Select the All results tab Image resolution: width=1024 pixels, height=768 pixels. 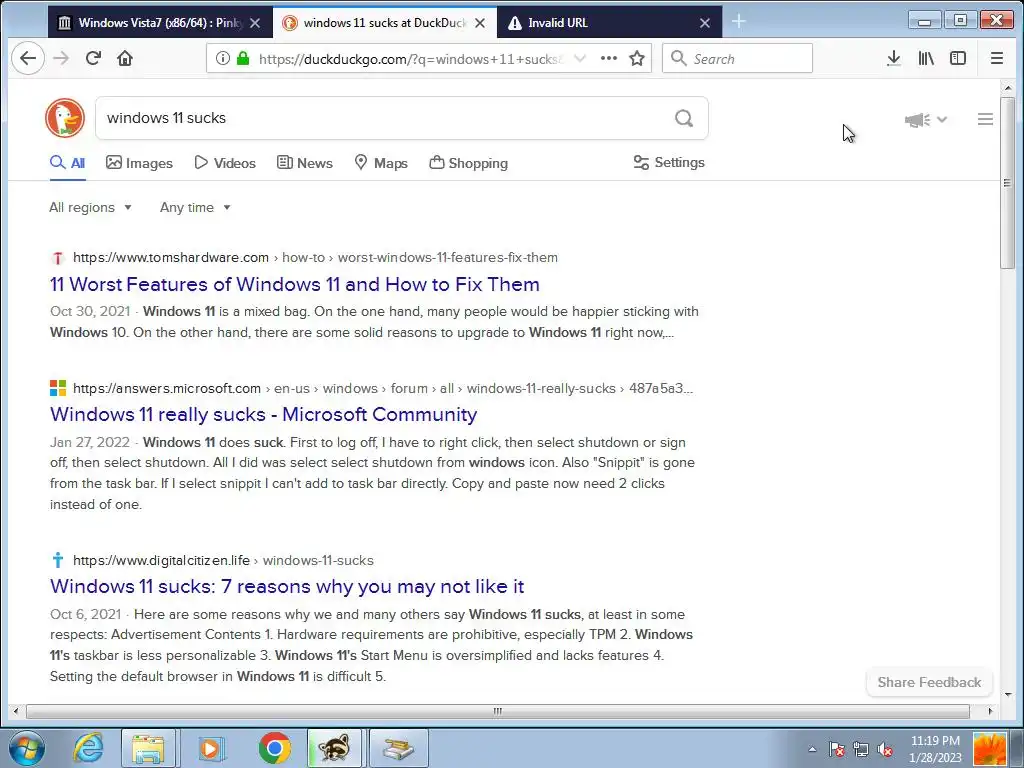[x=67, y=163]
